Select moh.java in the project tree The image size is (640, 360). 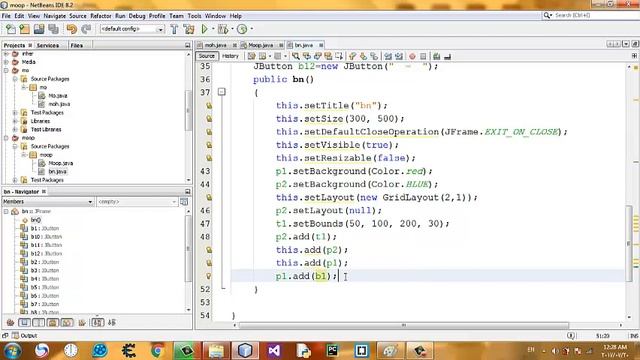pos(59,104)
